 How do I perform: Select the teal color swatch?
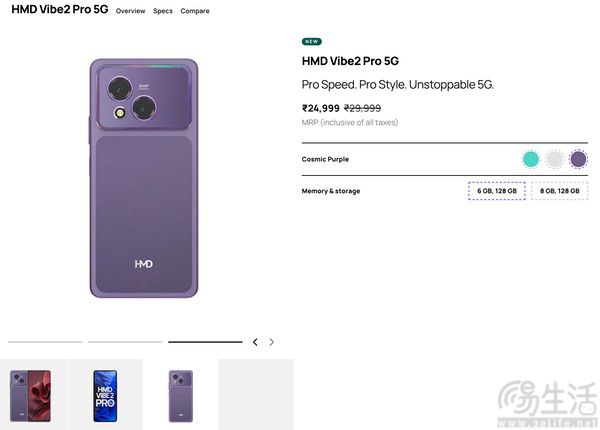tap(530, 159)
